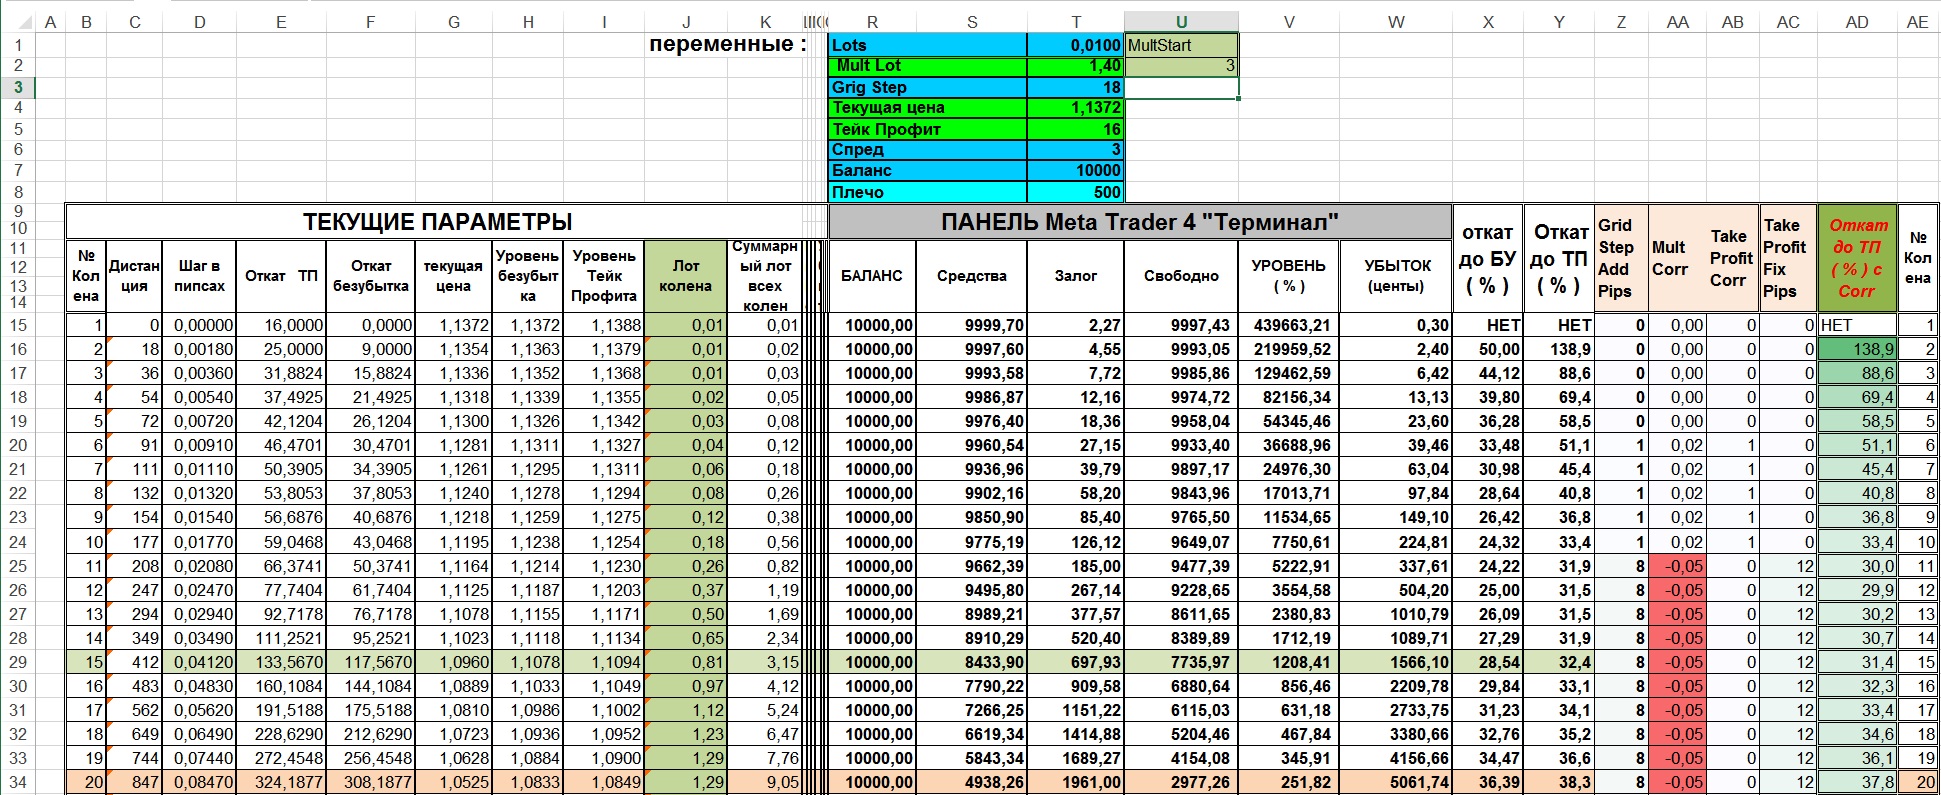
Task: Click the НЕТ cell in column AD
Action: pos(1857,325)
